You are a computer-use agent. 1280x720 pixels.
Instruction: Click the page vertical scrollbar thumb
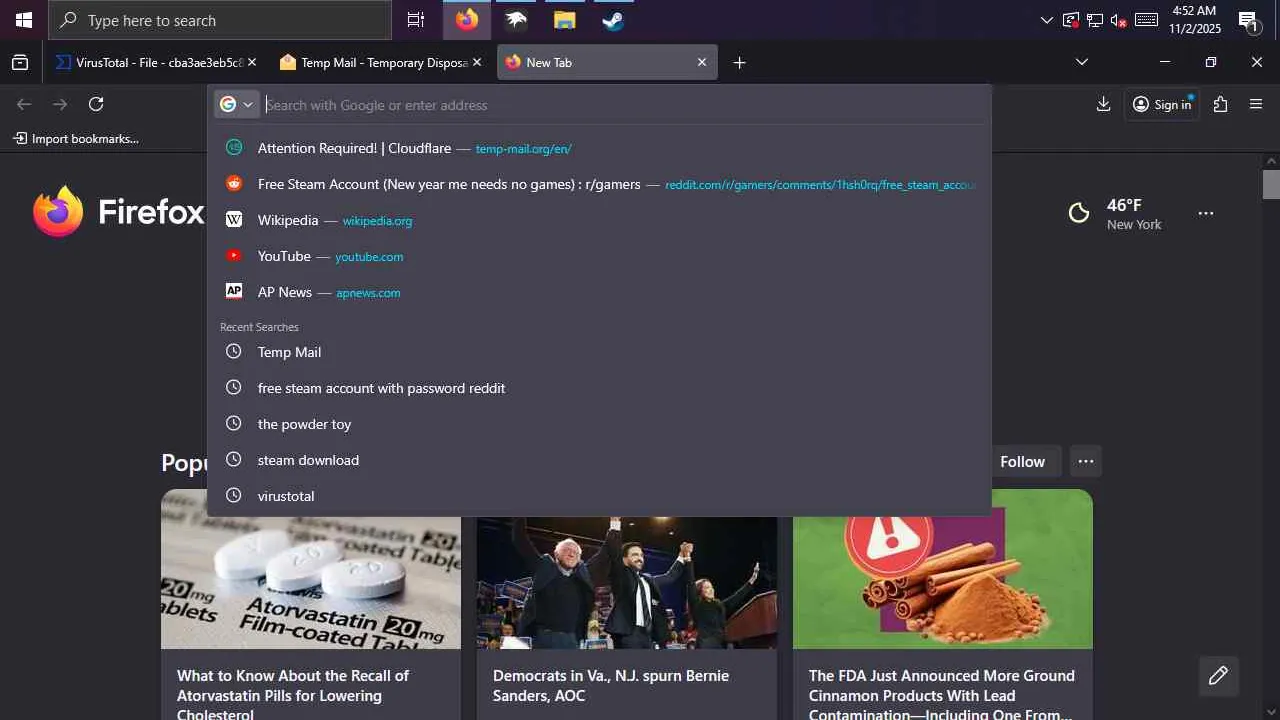point(1271,184)
